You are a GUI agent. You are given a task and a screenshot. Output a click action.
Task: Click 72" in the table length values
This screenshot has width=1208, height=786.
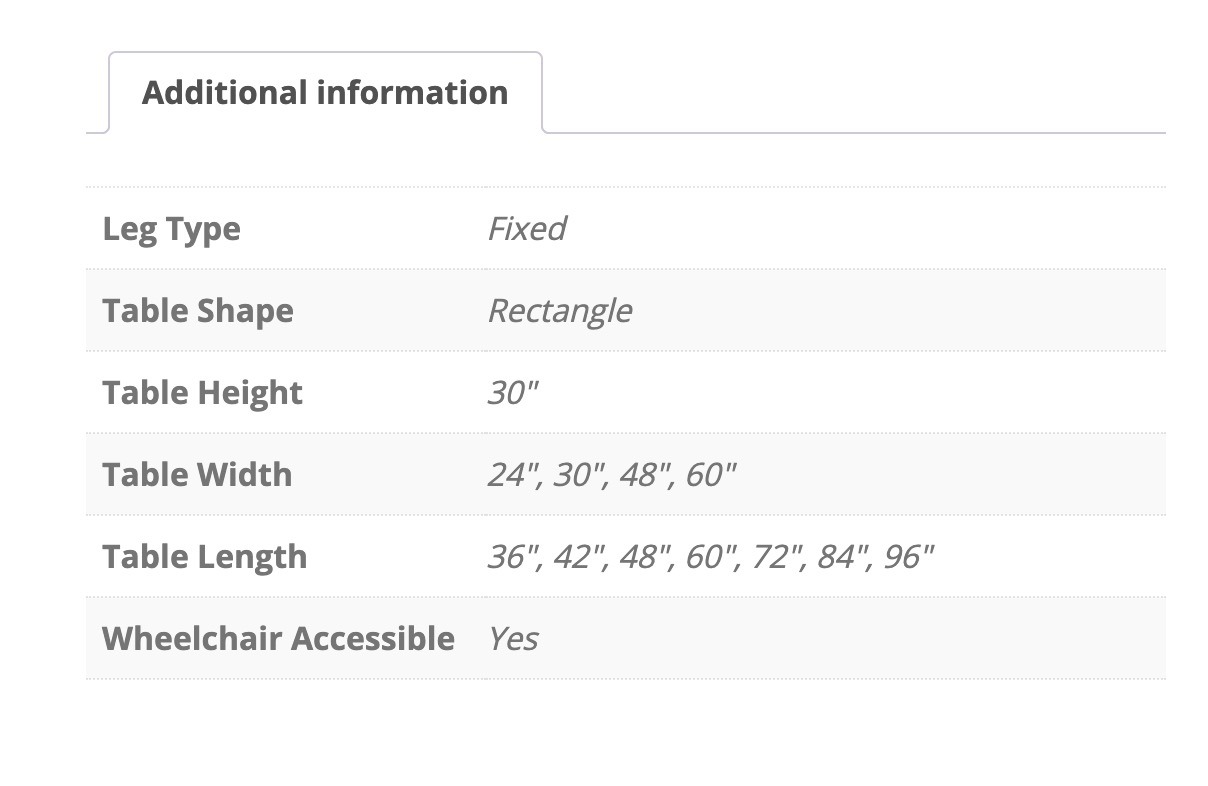pyautogui.click(x=776, y=556)
